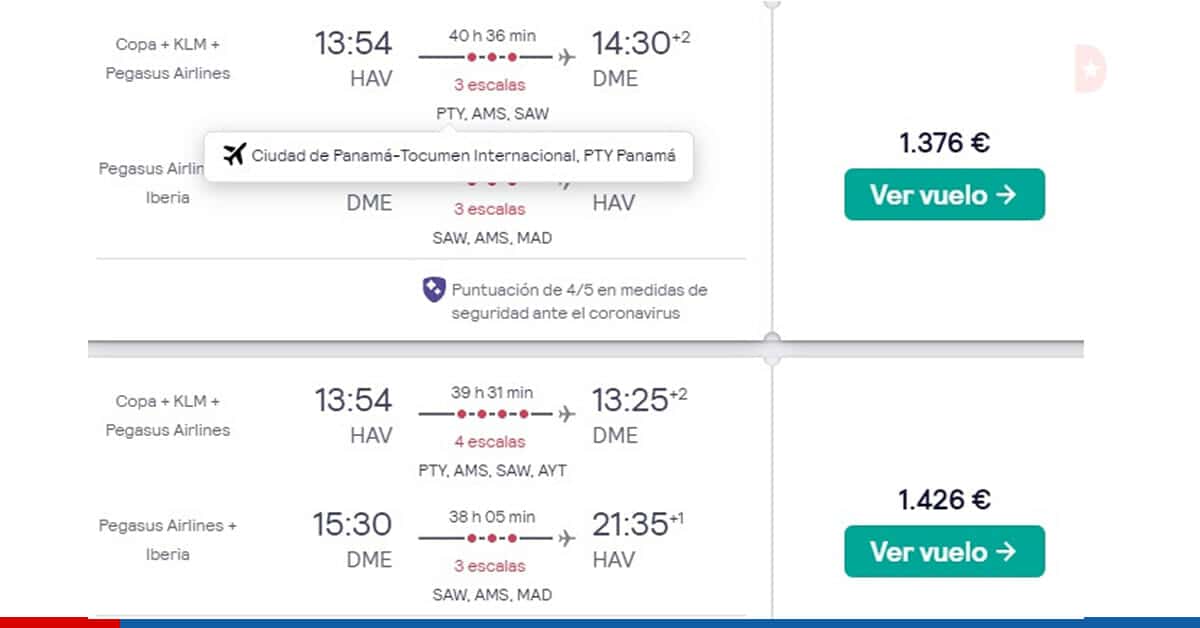Click 3 escalas on the 15:30 DME return flight
Image resolution: width=1200 pixels, height=628 pixels.
tap(489, 566)
